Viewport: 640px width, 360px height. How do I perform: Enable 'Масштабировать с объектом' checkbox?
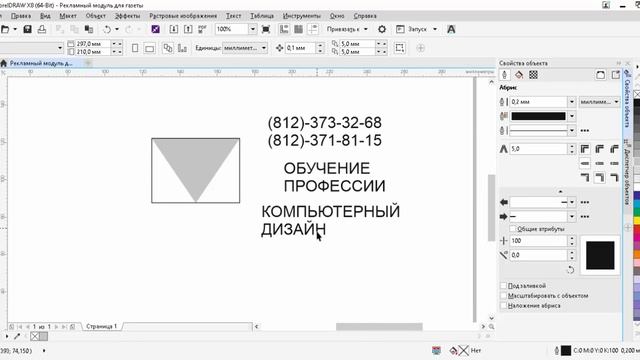pyautogui.click(x=503, y=296)
